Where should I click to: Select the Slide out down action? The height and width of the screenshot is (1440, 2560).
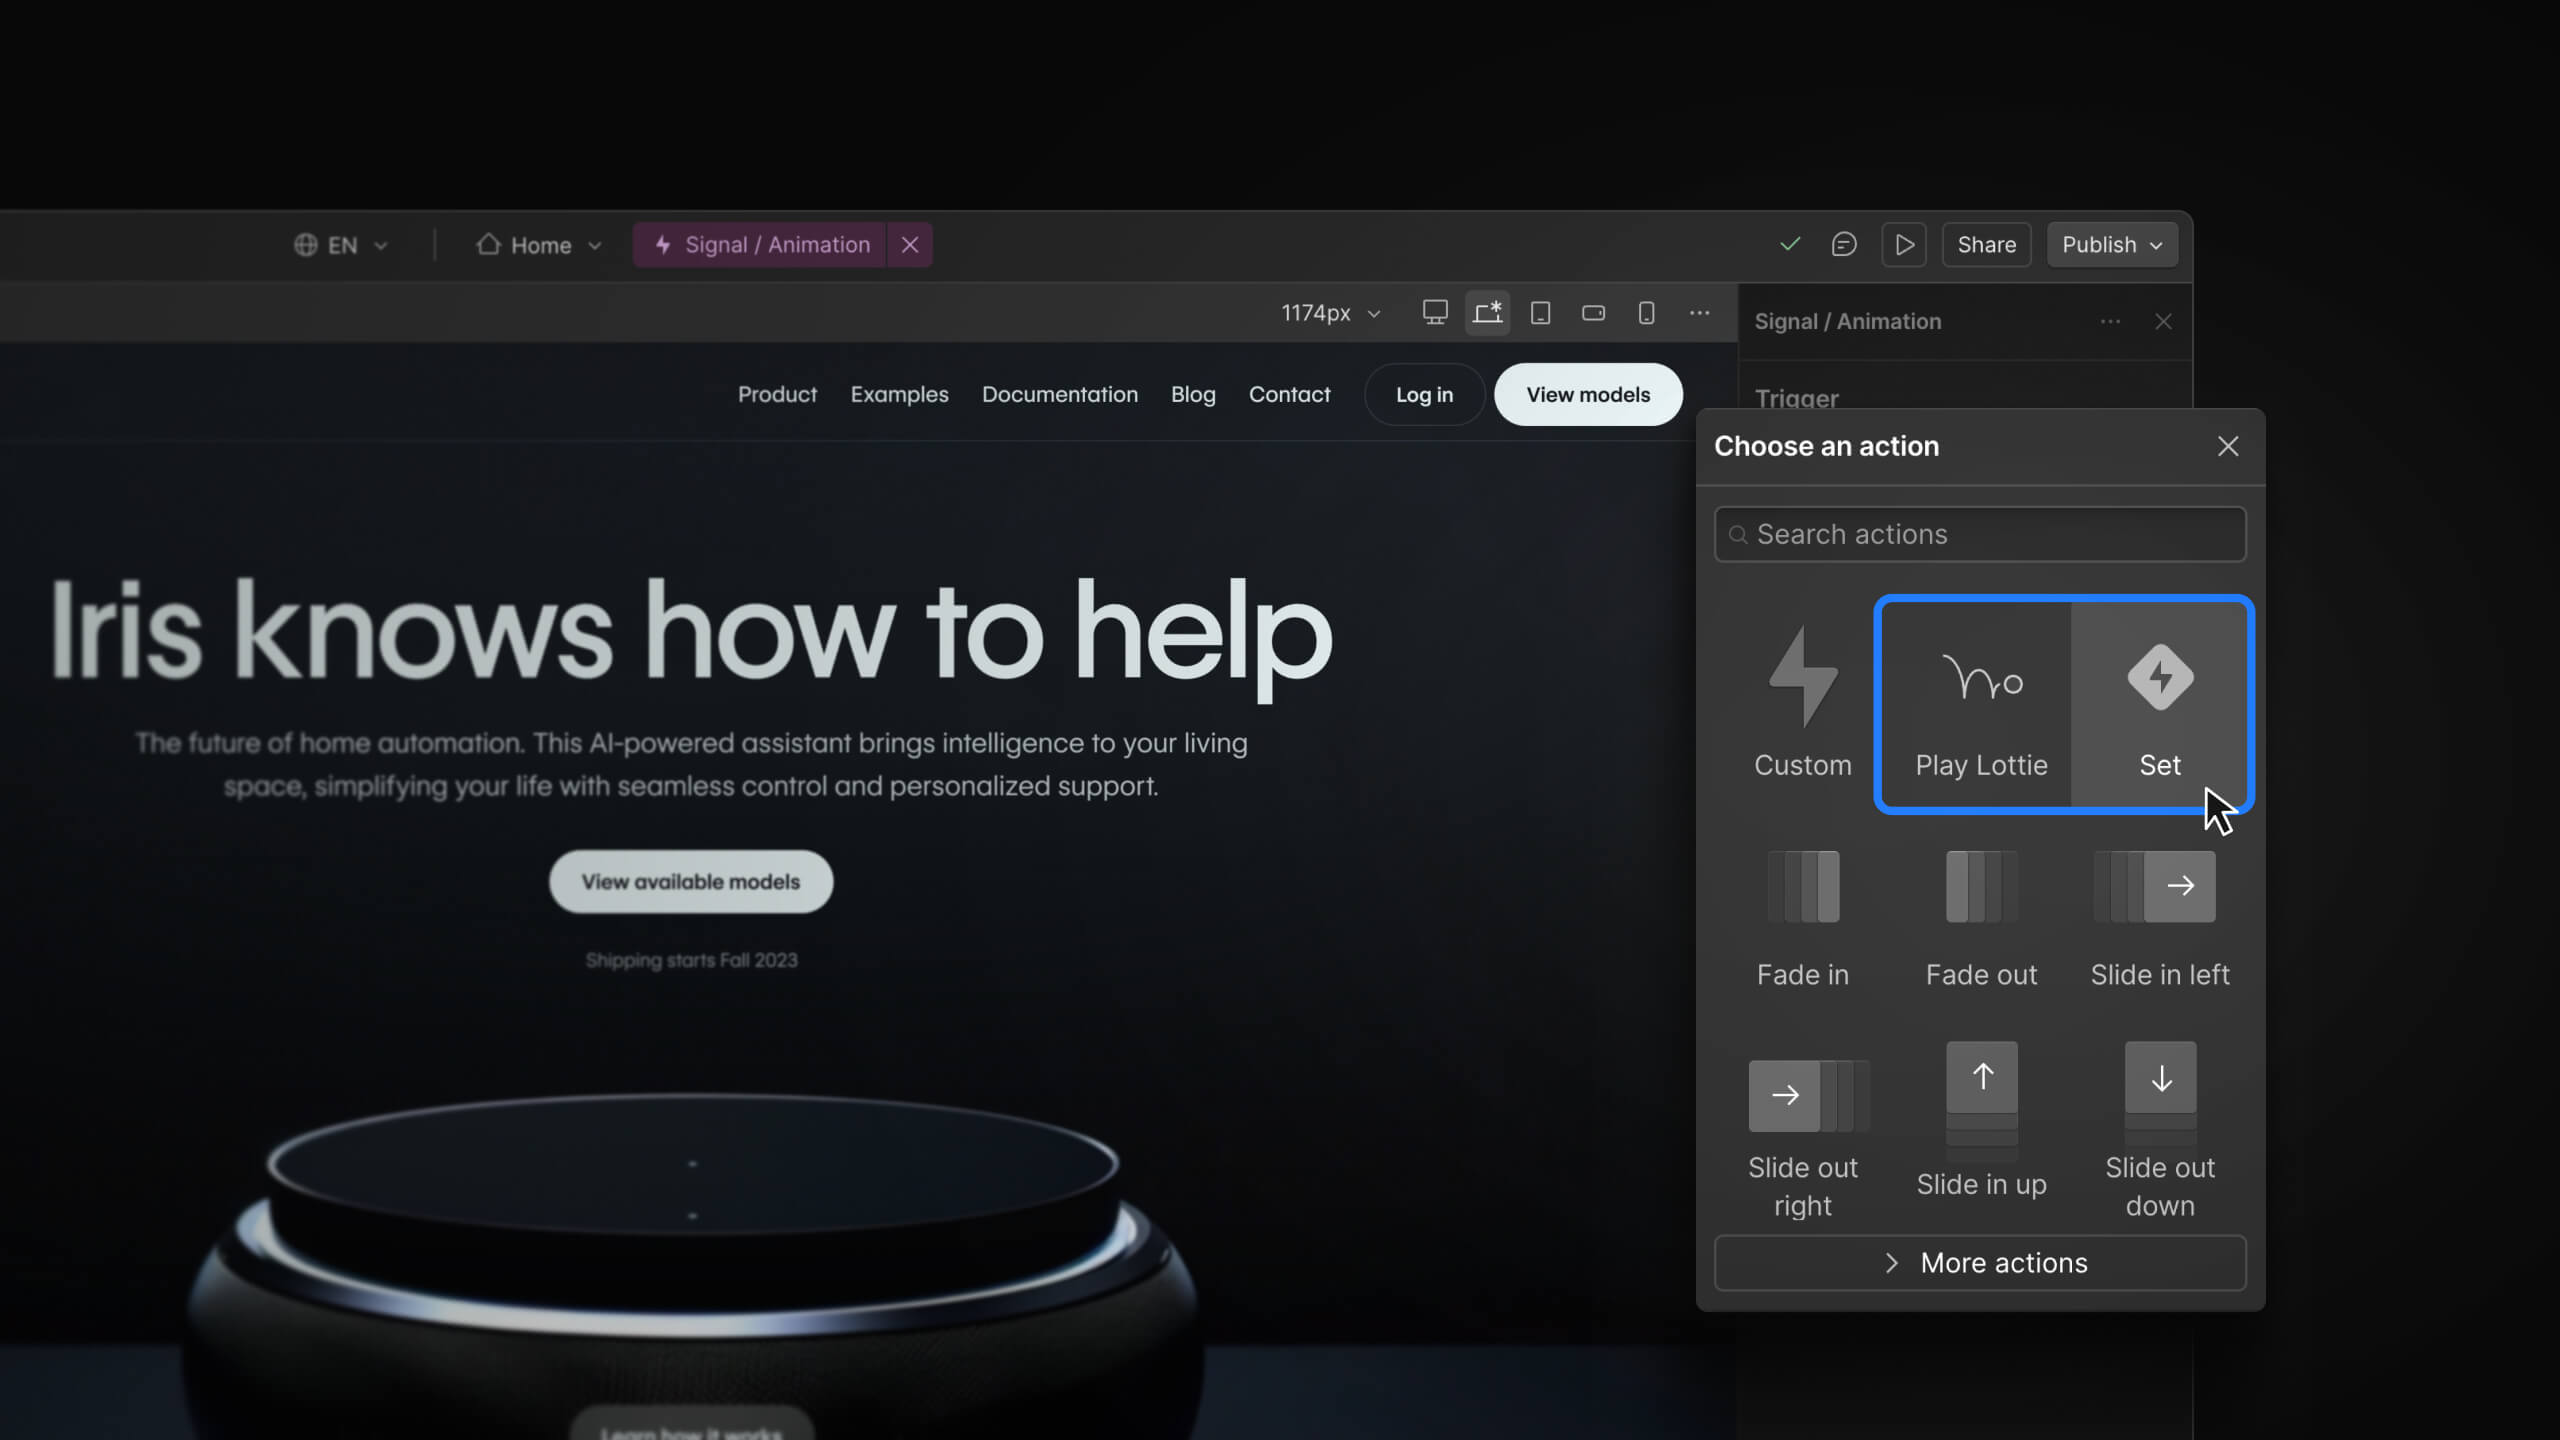click(x=2160, y=1130)
